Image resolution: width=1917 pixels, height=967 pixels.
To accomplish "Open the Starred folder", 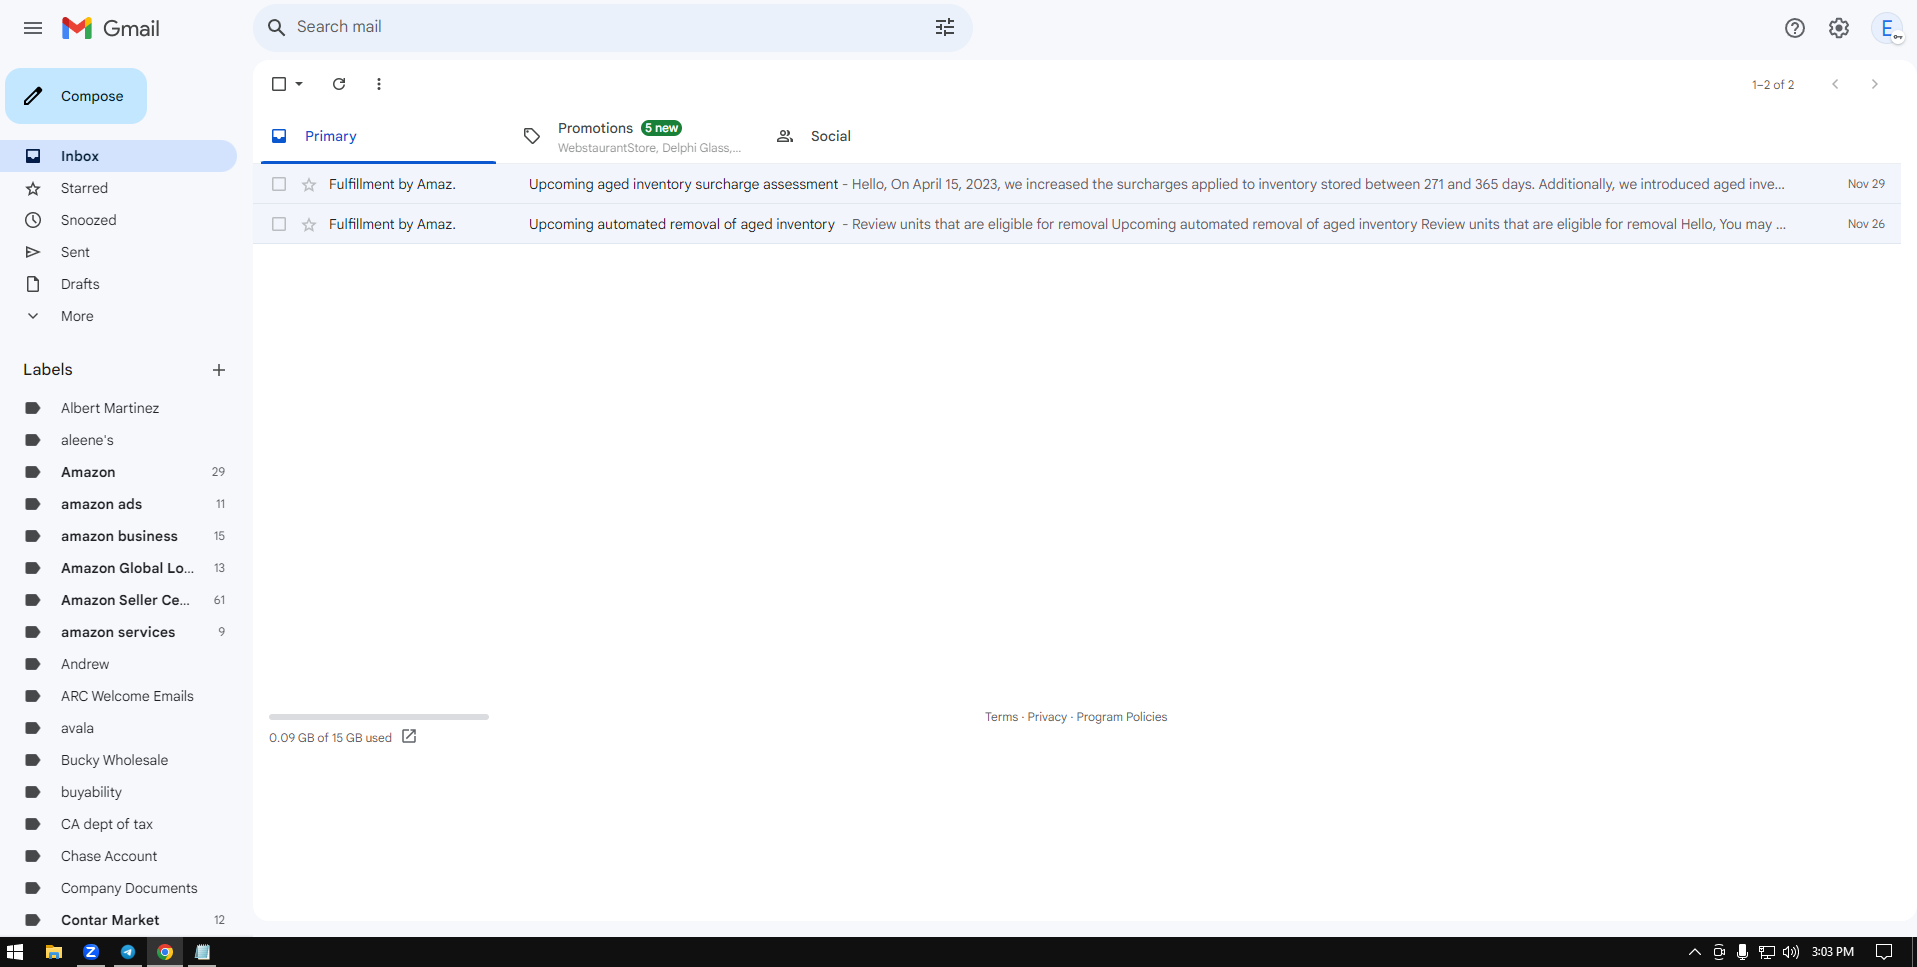I will (x=118, y=188).
